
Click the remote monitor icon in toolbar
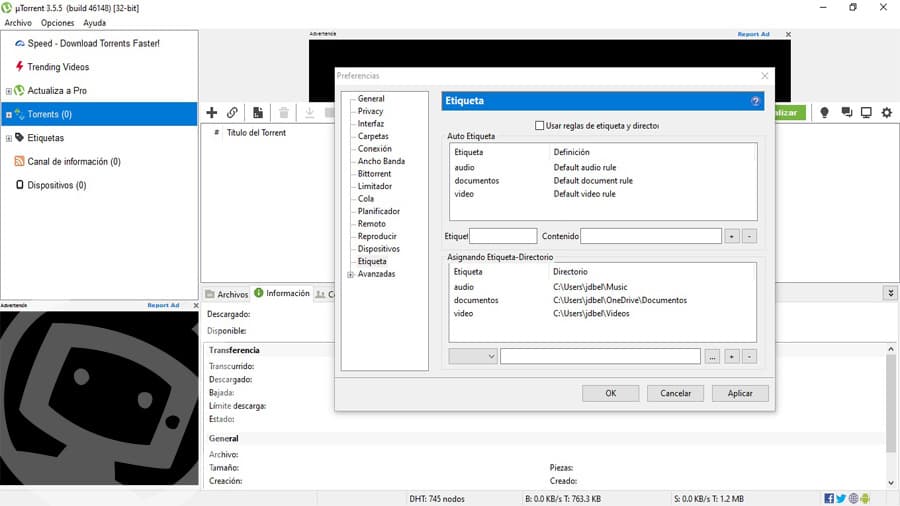click(866, 112)
